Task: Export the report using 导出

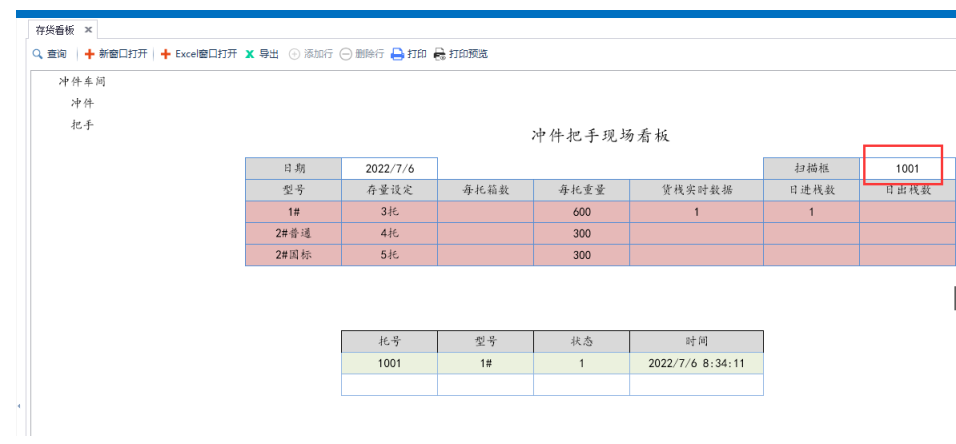Action: (x=262, y=54)
